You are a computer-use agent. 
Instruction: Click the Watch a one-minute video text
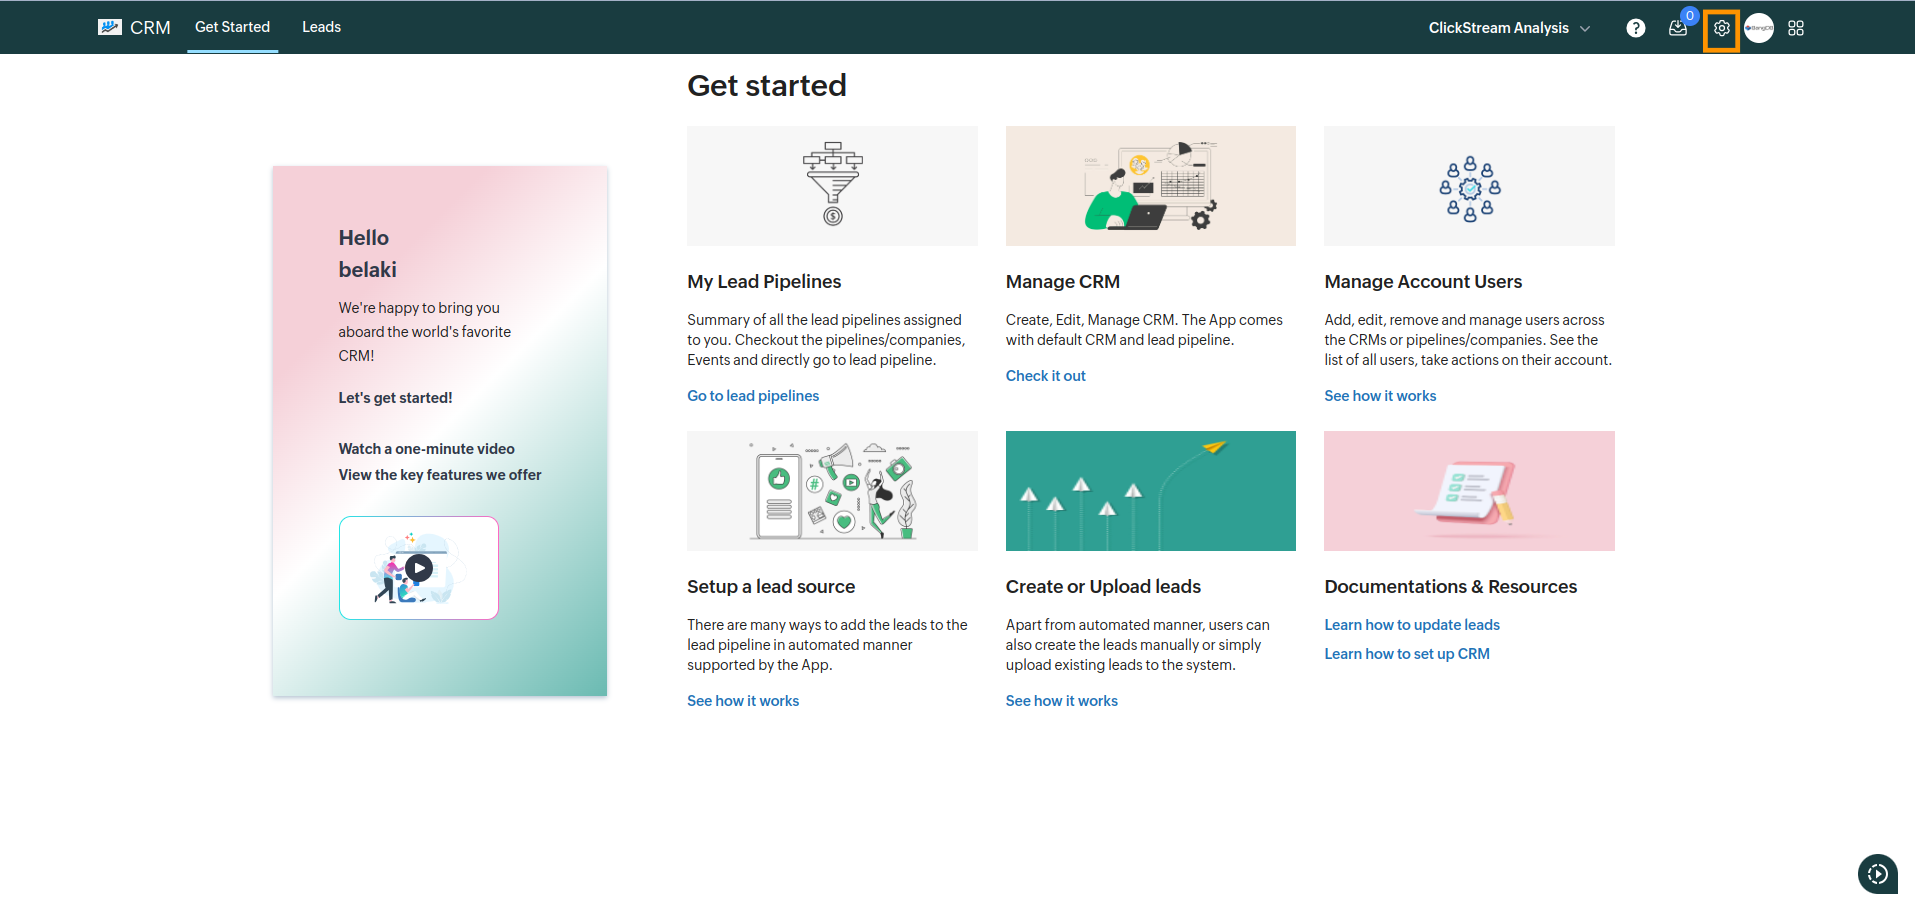point(426,449)
